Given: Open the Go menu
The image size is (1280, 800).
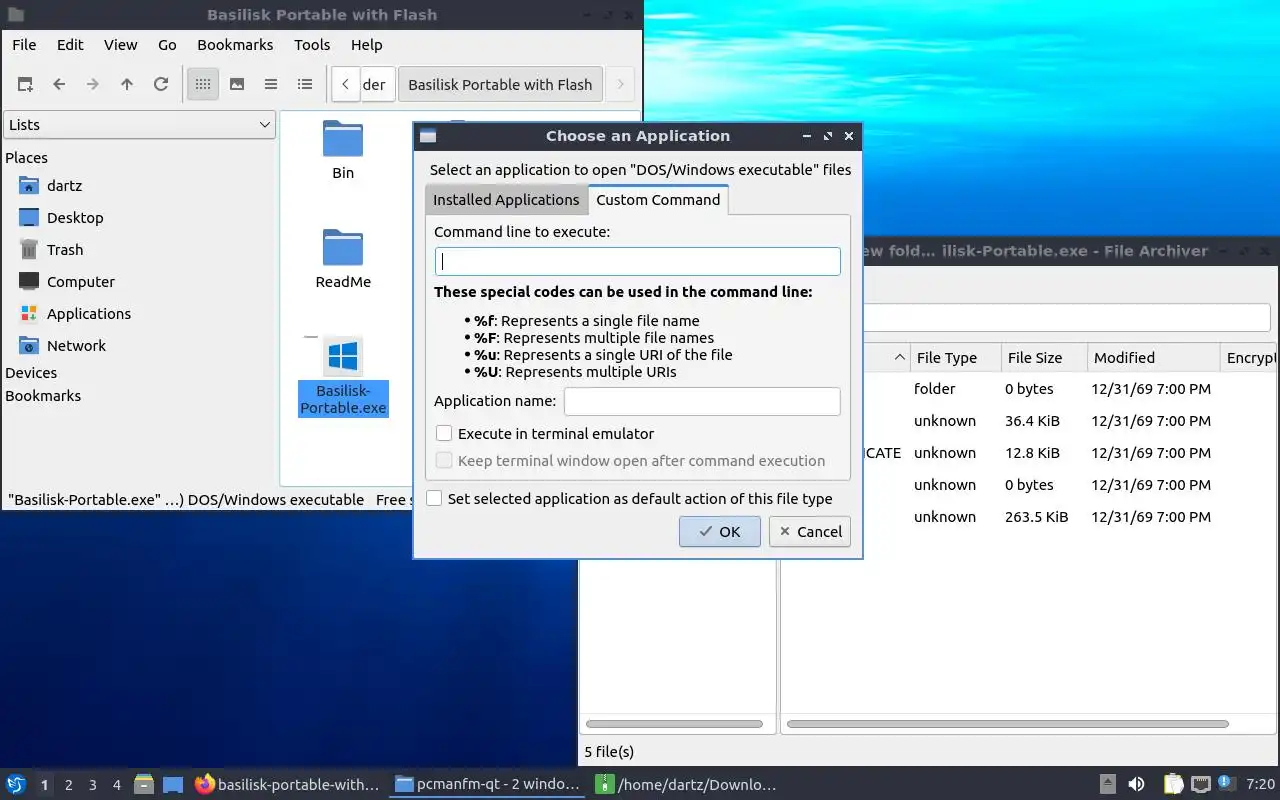Looking at the screenshot, I should coord(167,45).
